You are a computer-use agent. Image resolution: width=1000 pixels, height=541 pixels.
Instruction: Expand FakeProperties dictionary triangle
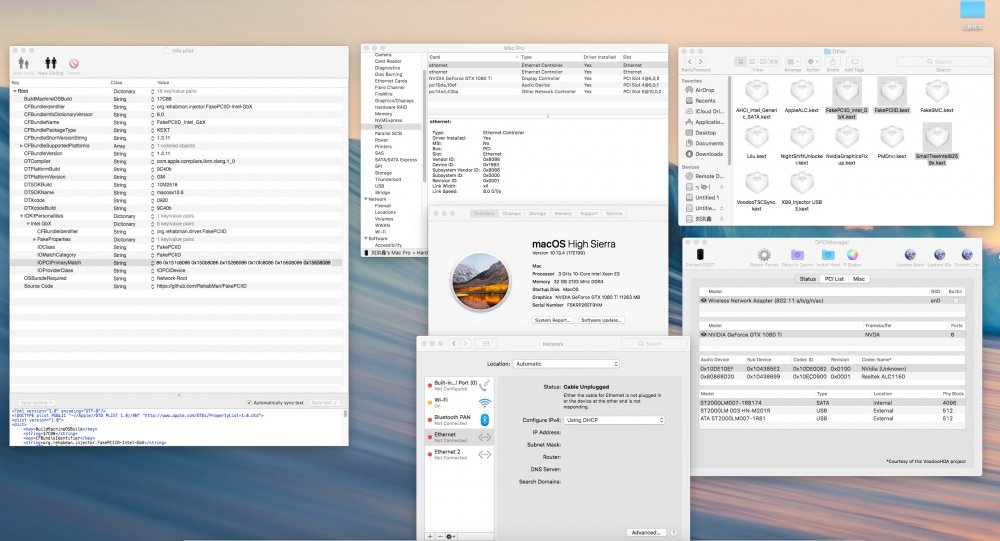point(34,239)
